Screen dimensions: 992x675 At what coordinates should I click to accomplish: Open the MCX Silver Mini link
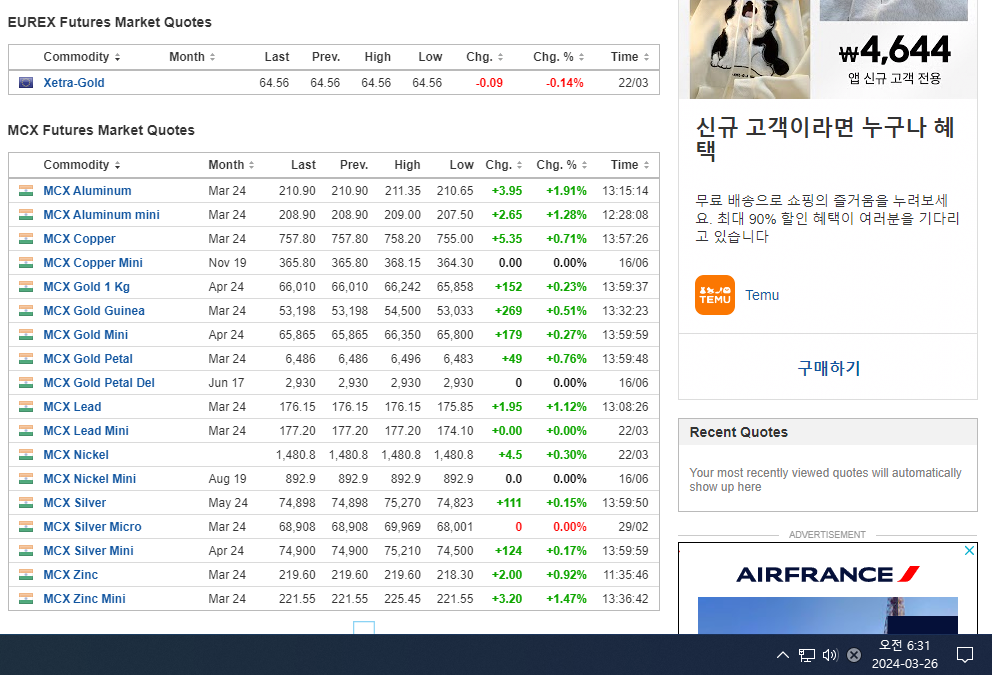point(88,551)
